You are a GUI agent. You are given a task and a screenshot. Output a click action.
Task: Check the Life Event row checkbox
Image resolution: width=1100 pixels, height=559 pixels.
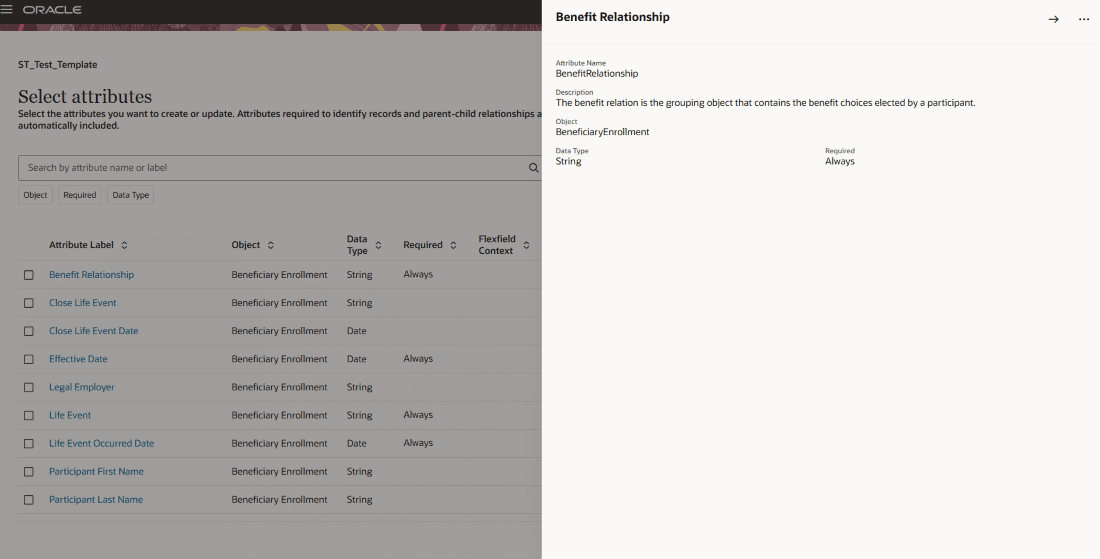pyautogui.click(x=29, y=415)
